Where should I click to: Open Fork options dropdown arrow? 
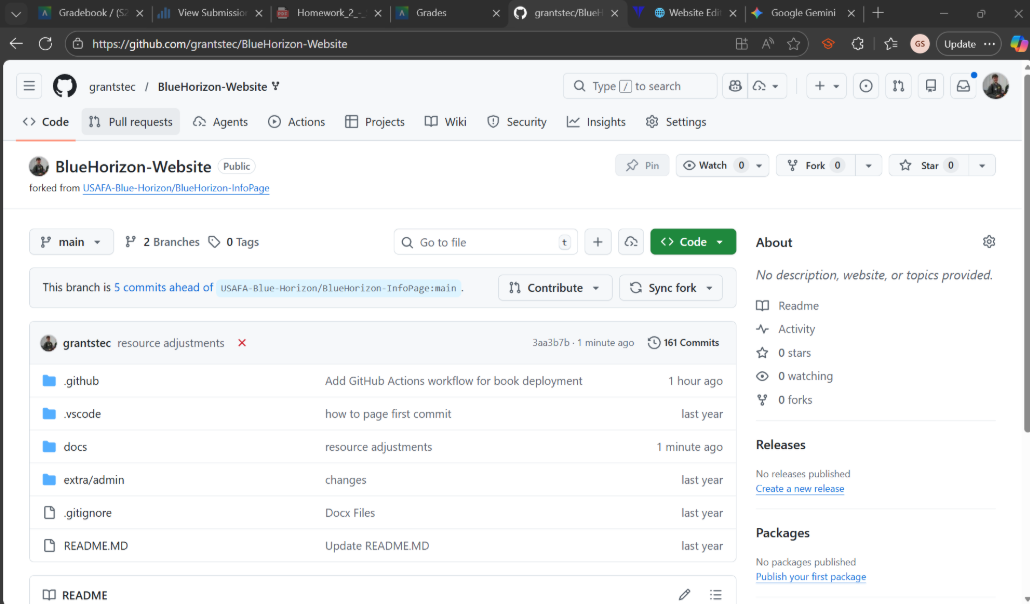click(x=868, y=166)
